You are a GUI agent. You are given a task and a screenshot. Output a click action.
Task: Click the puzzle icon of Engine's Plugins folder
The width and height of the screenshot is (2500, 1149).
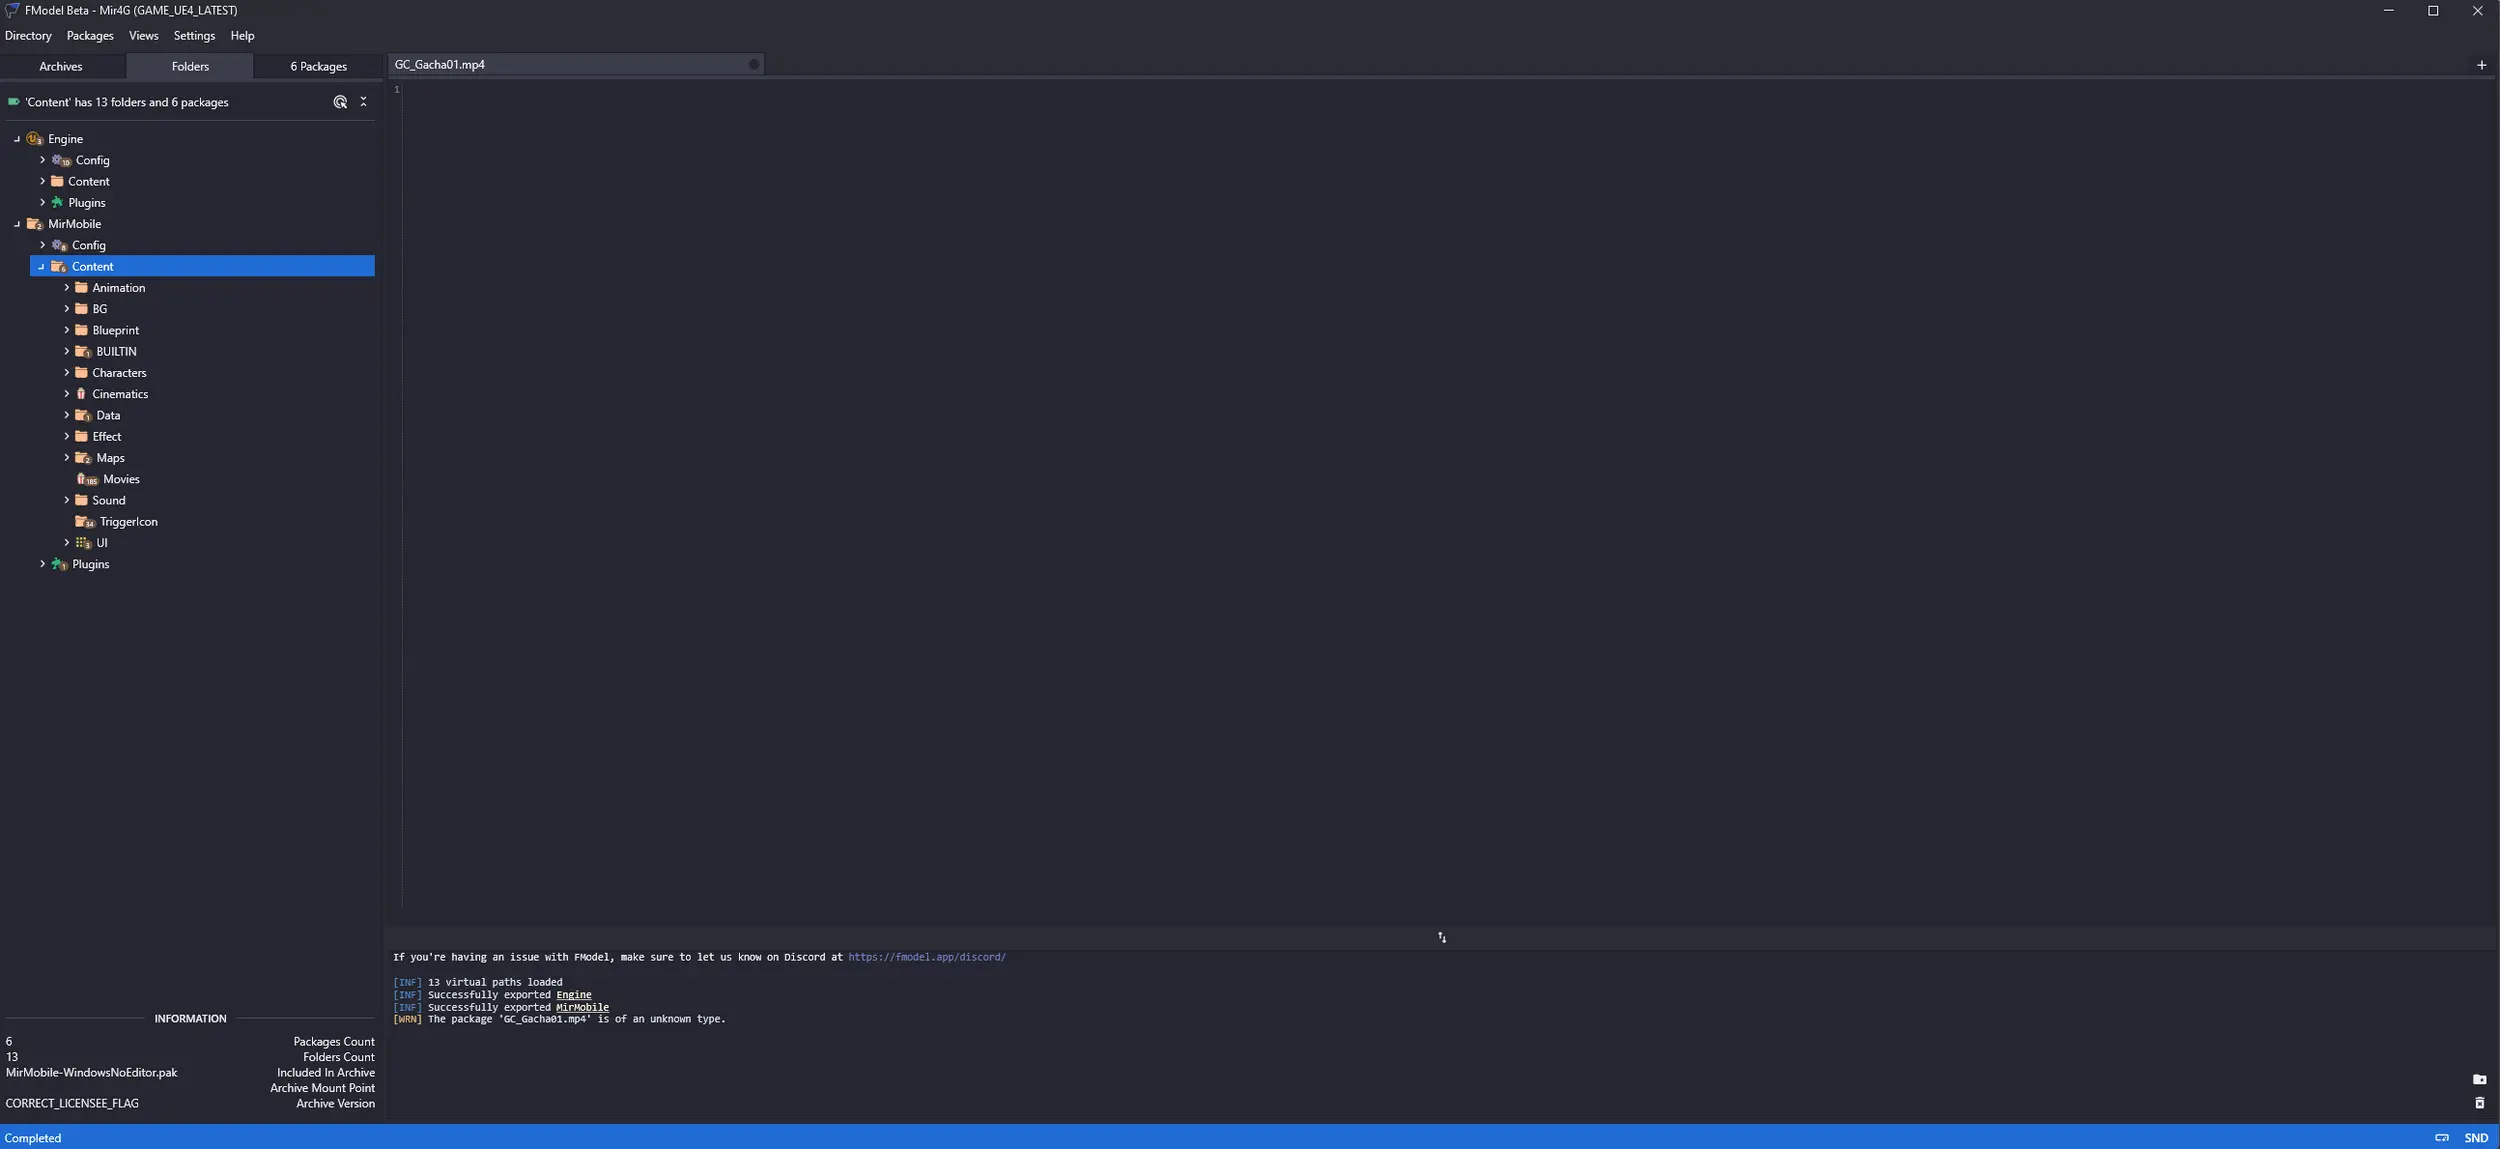click(x=57, y=202)
